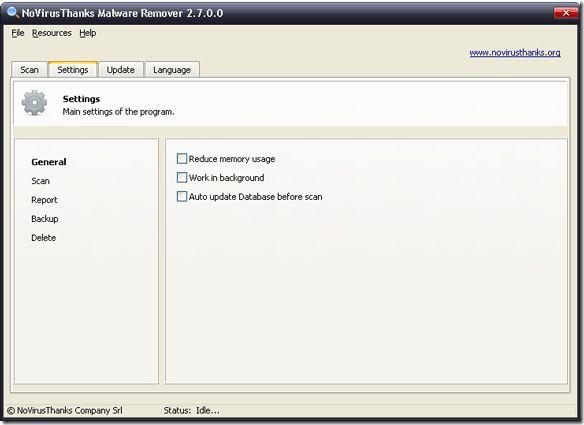The height and width of the screenshot is (425, 584).
Task: Select General settings category
Action: [x=49, y=162]
